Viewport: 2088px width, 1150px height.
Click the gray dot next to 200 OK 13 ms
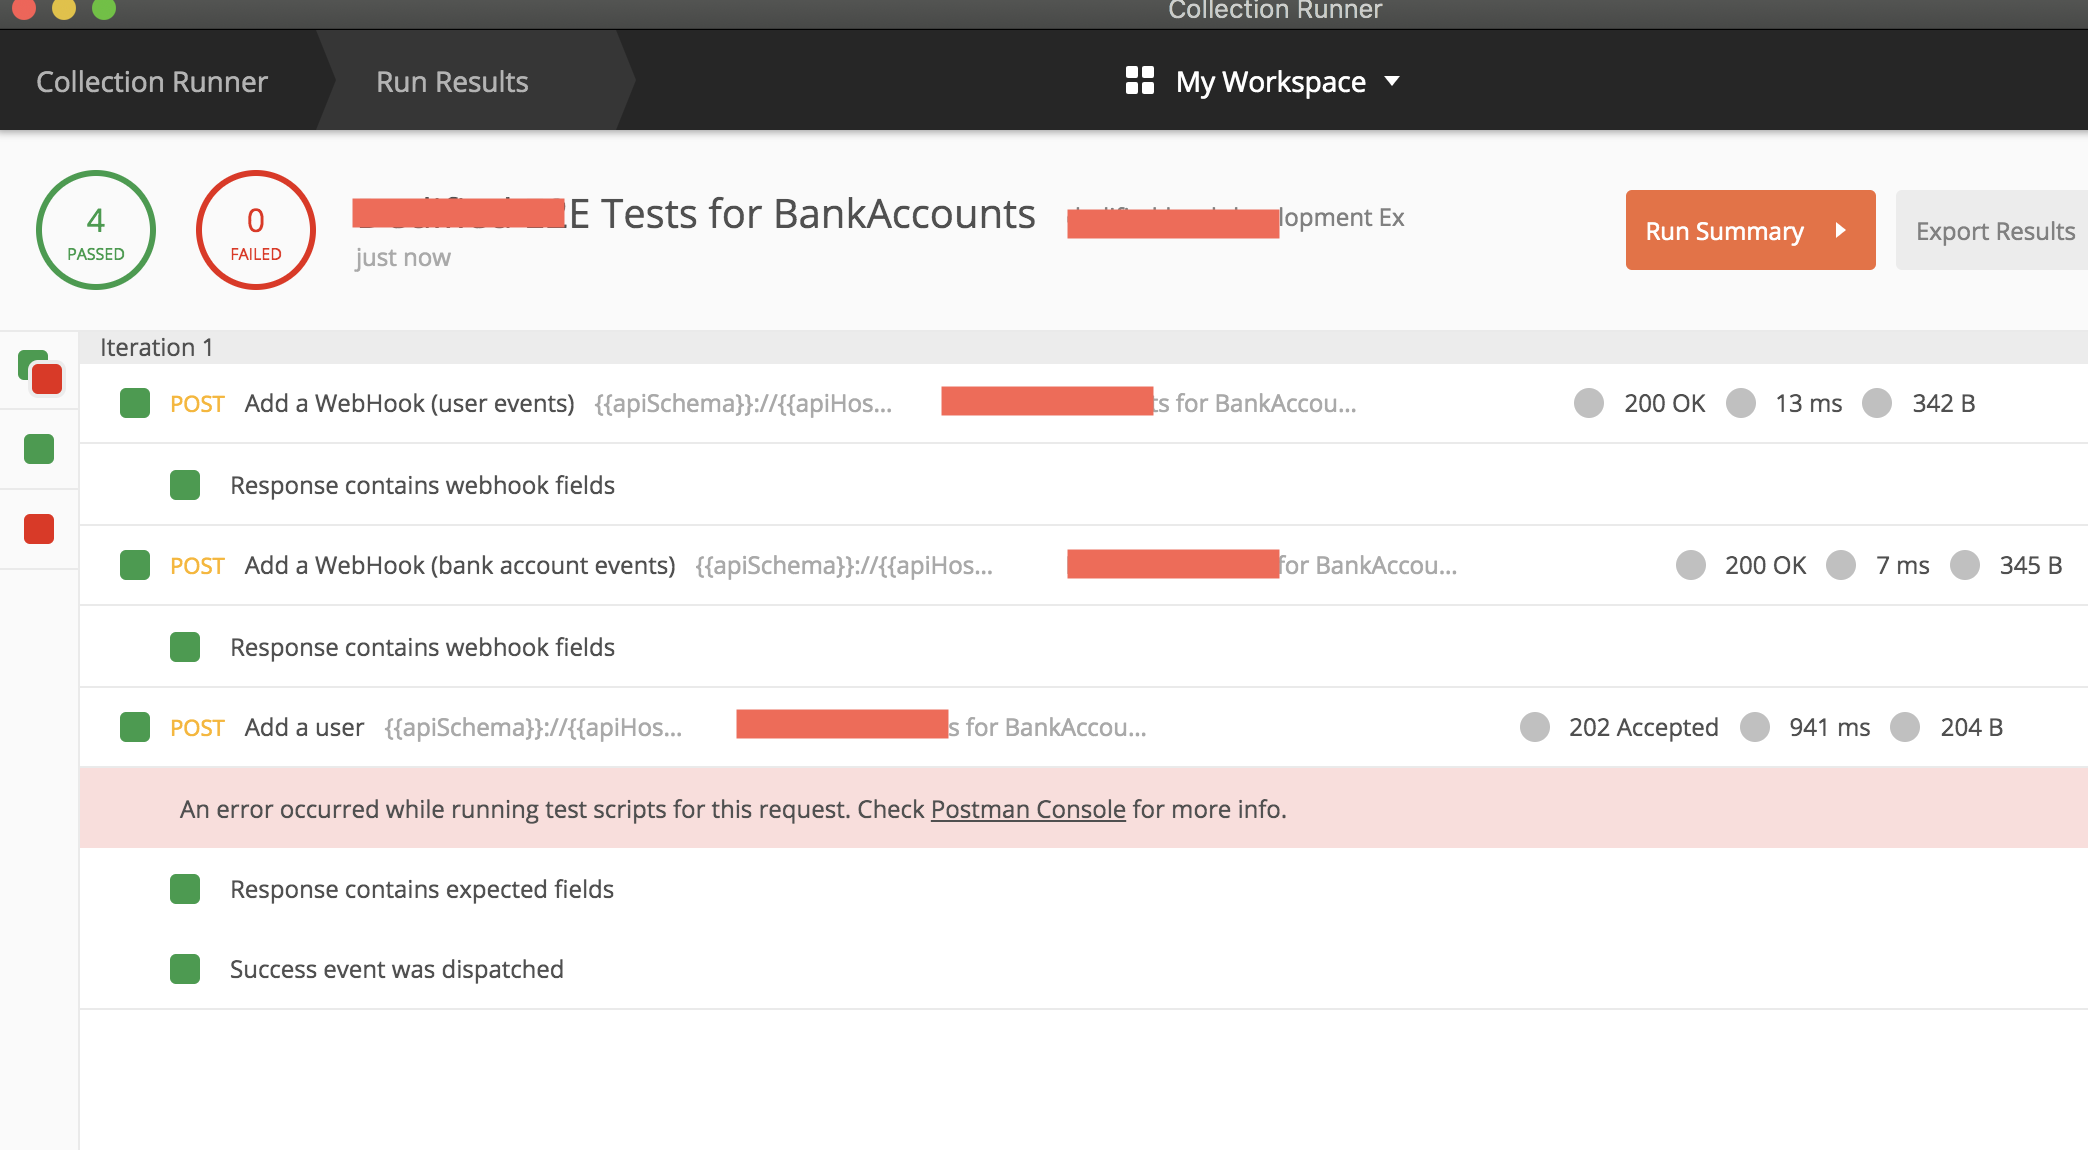click(1588, 403)
